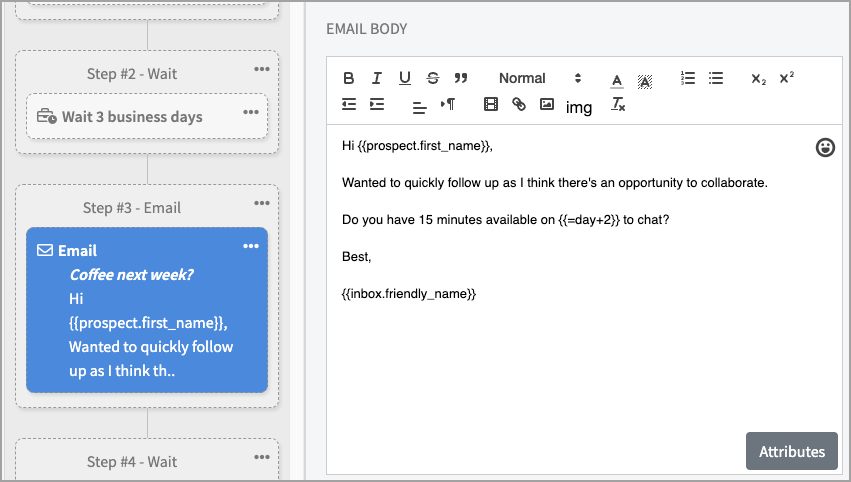Open the text background color picker

click(645, 79)
